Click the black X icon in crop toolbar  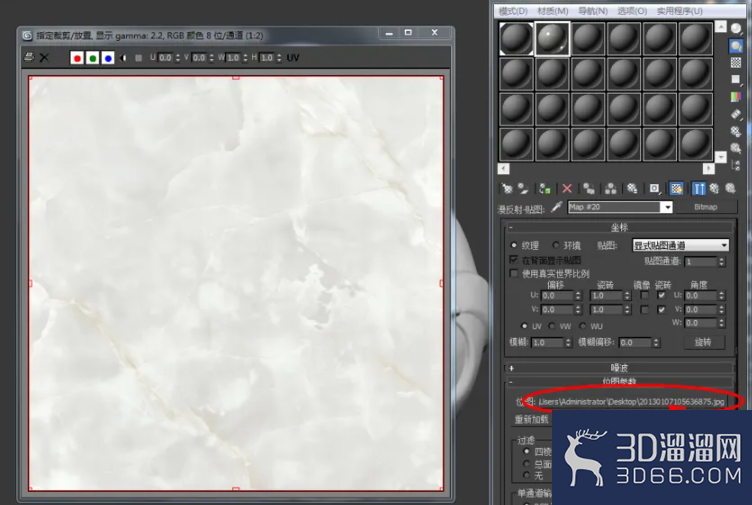click(x=44, y=58)
